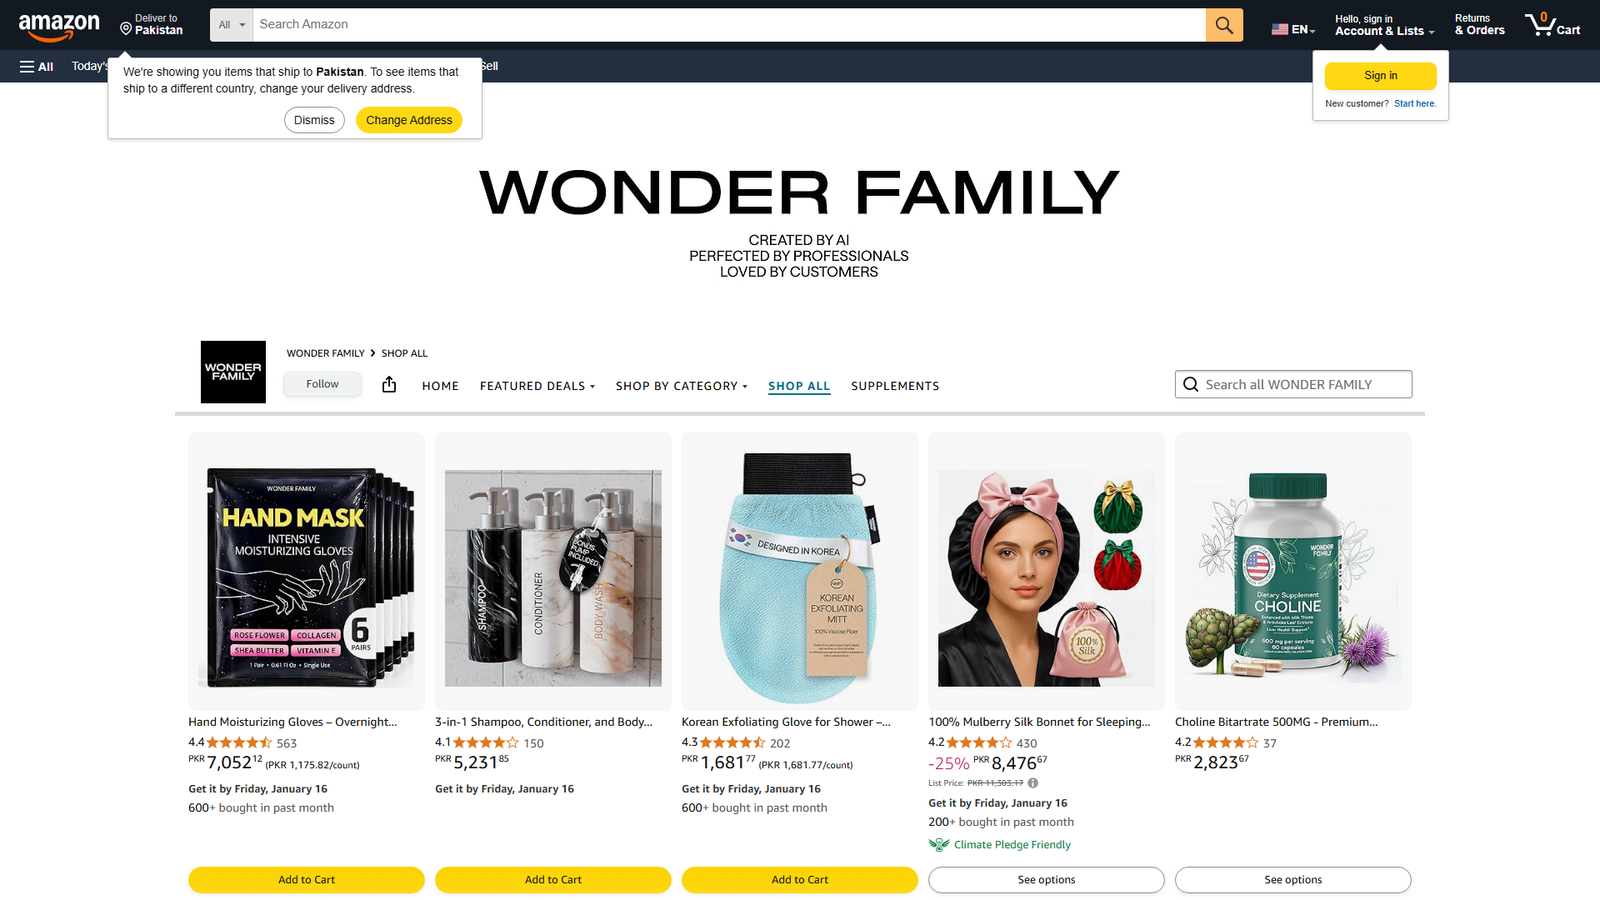The width and height of the screenshot is (1600, 900).
Task: Expand the Shop by Category menu
Action: (x=681, y=386)
